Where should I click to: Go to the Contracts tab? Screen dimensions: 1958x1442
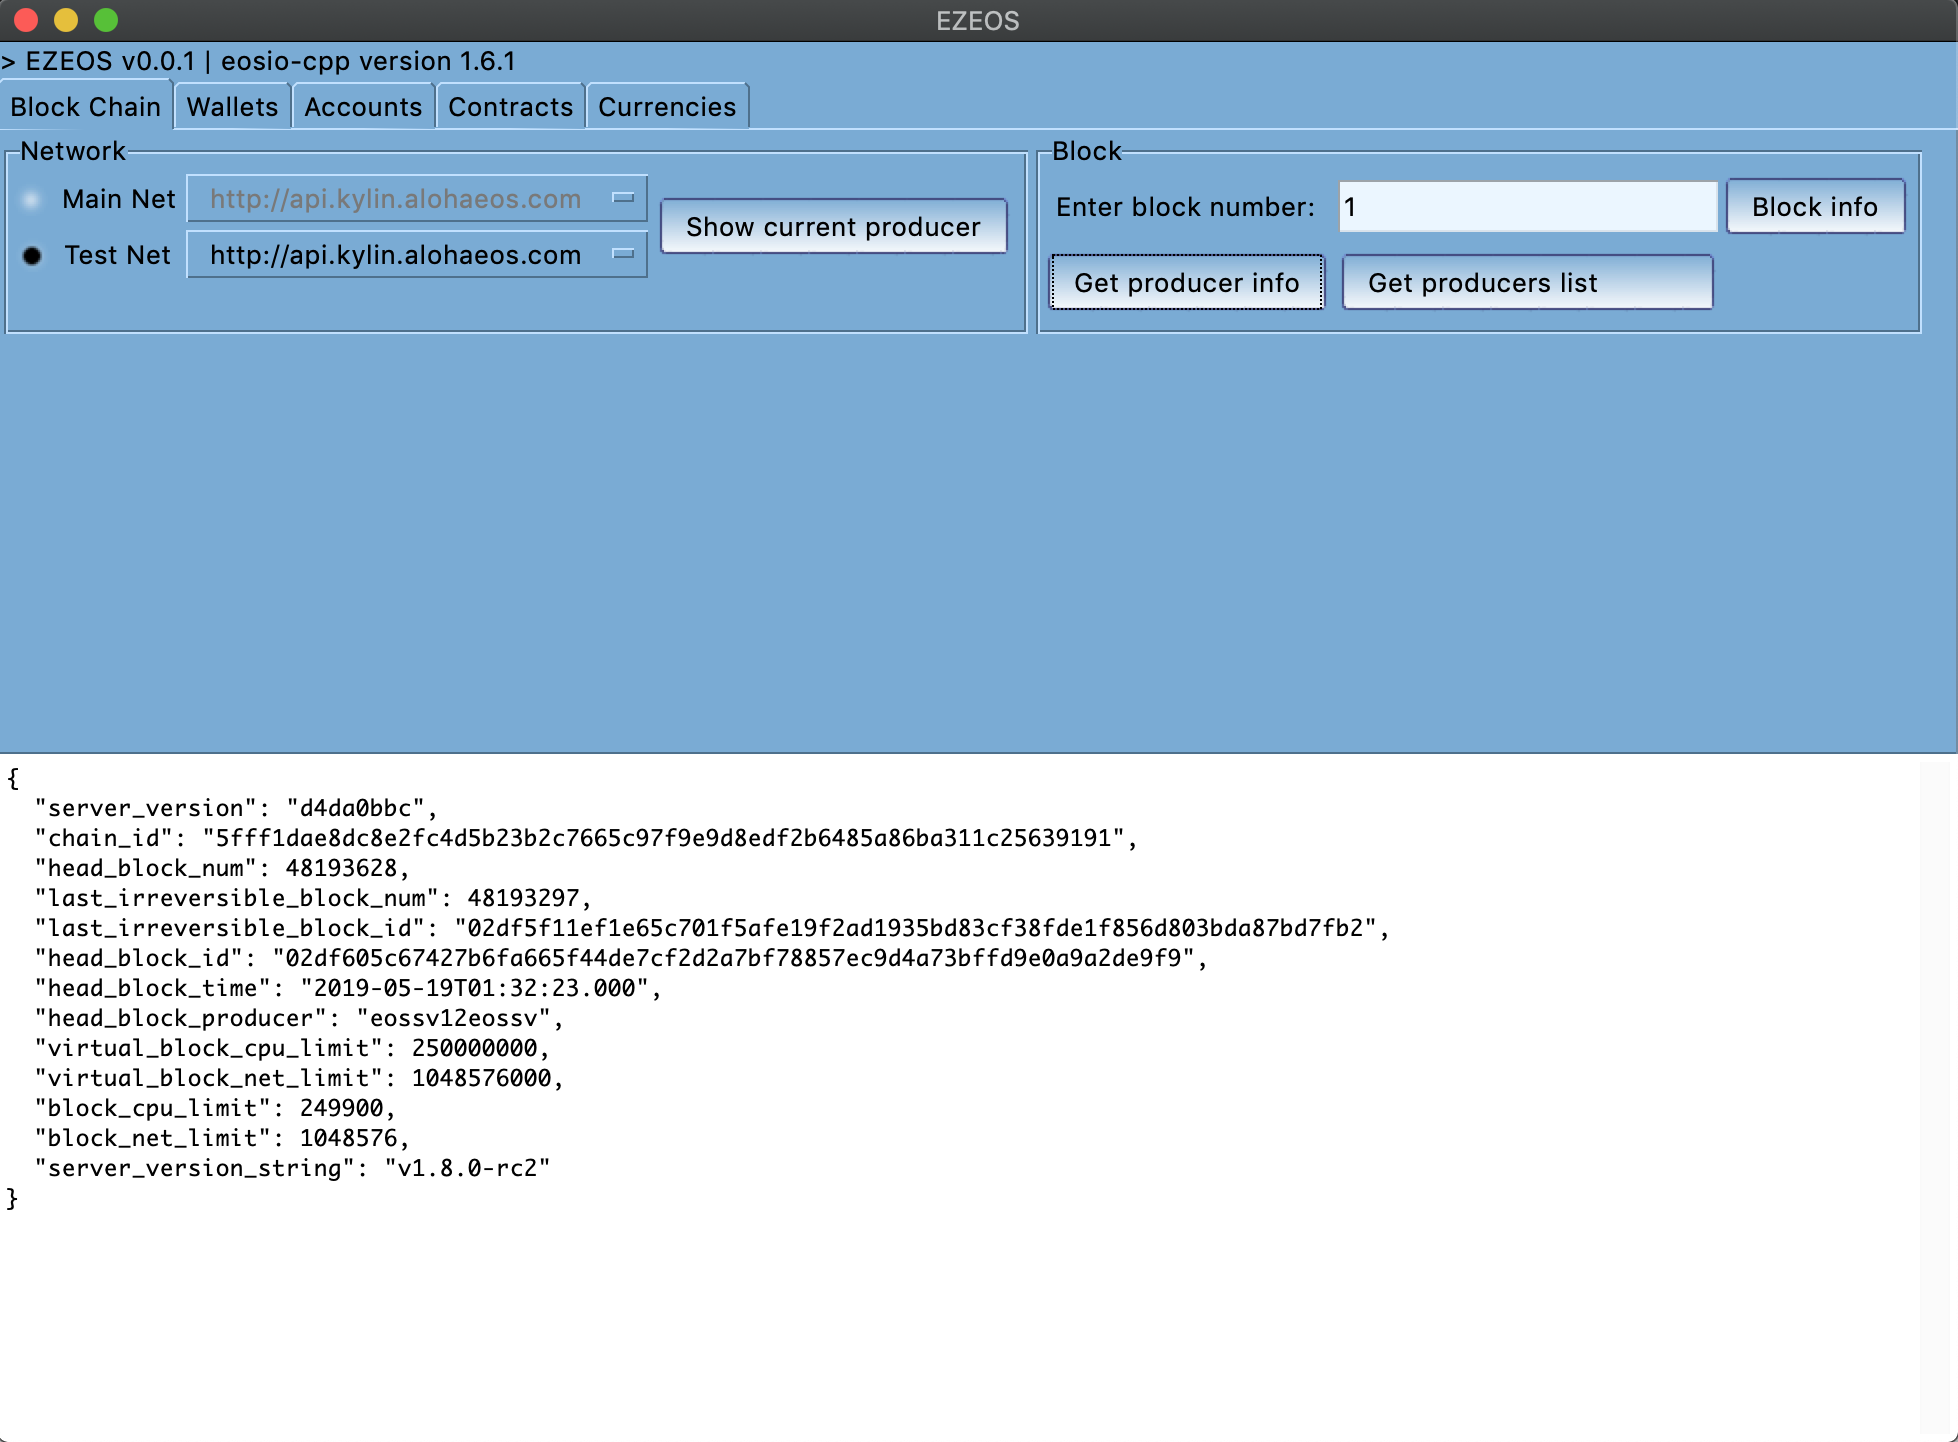pyautogui.click(x=510, y=107)
